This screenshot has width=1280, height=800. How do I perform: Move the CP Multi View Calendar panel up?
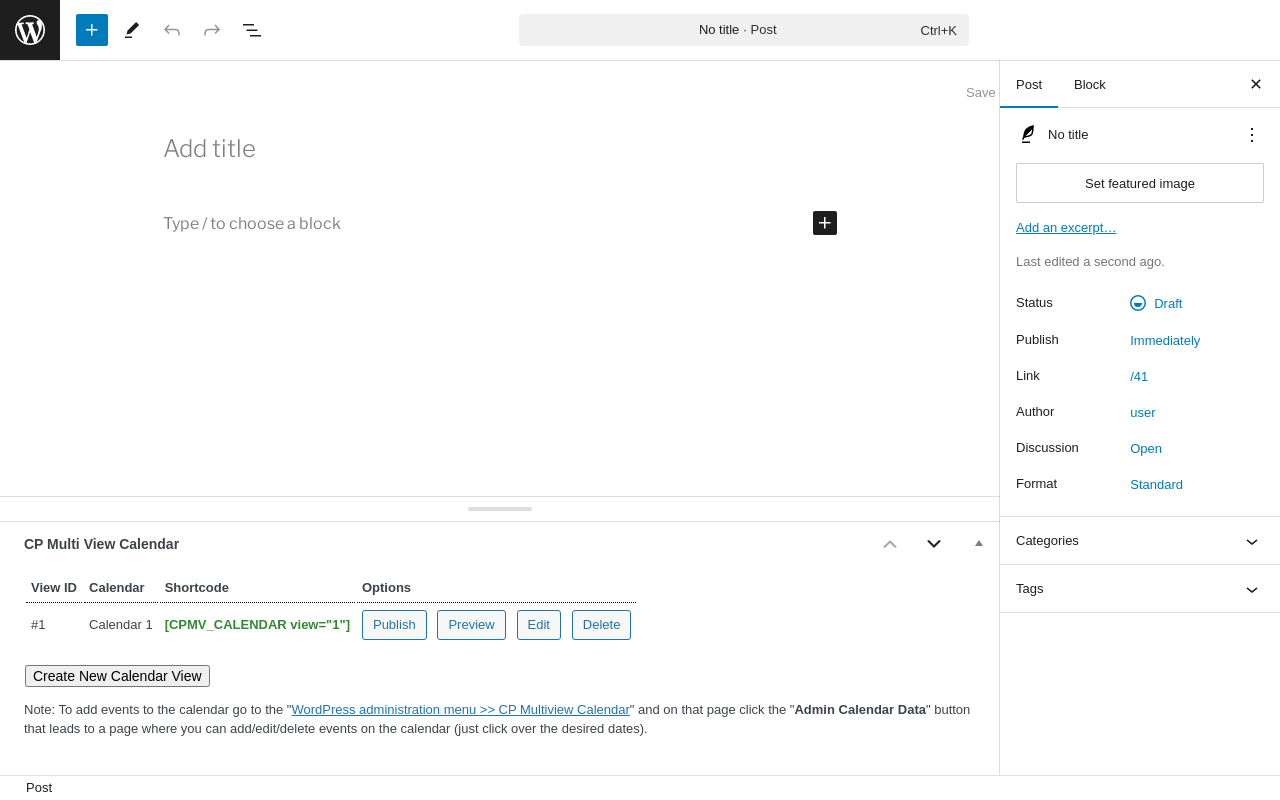pyautogui.click(x=890, y=544)
